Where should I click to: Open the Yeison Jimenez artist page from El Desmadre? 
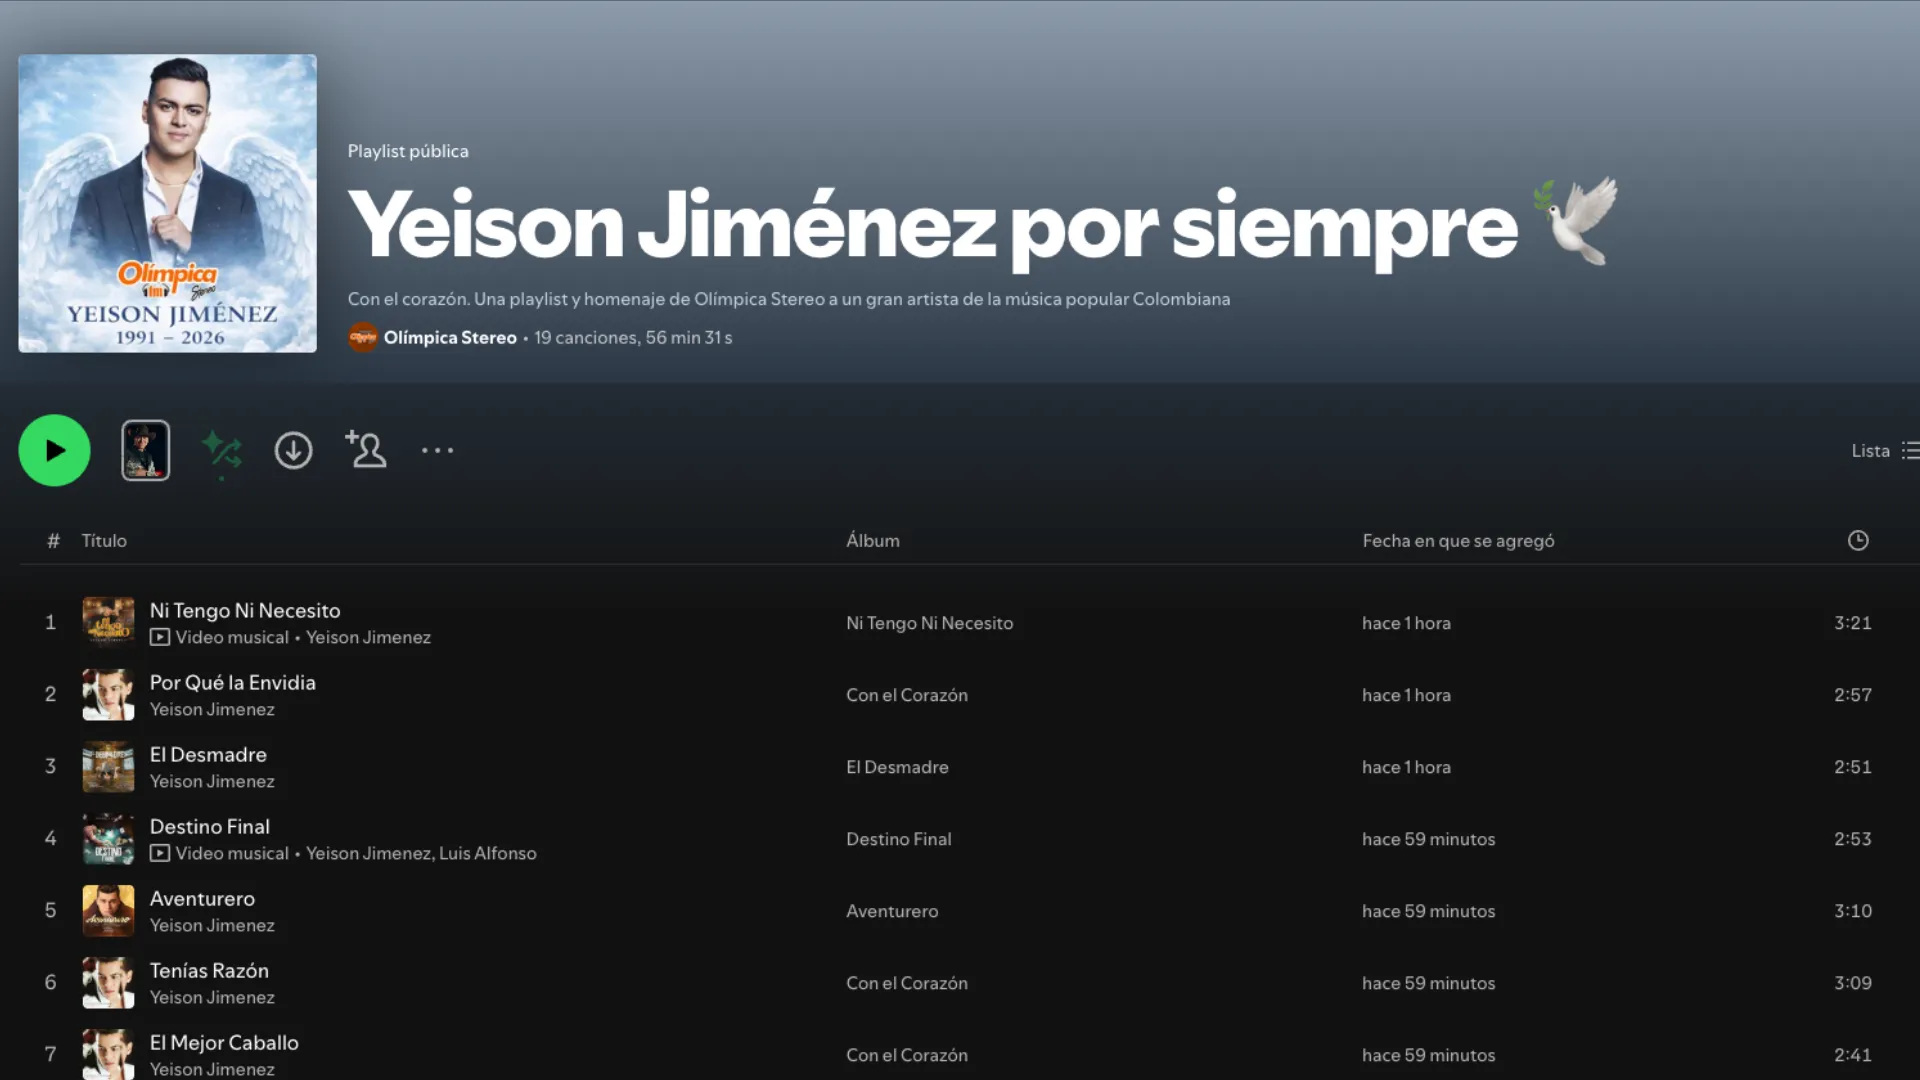[x=212, y=781]
